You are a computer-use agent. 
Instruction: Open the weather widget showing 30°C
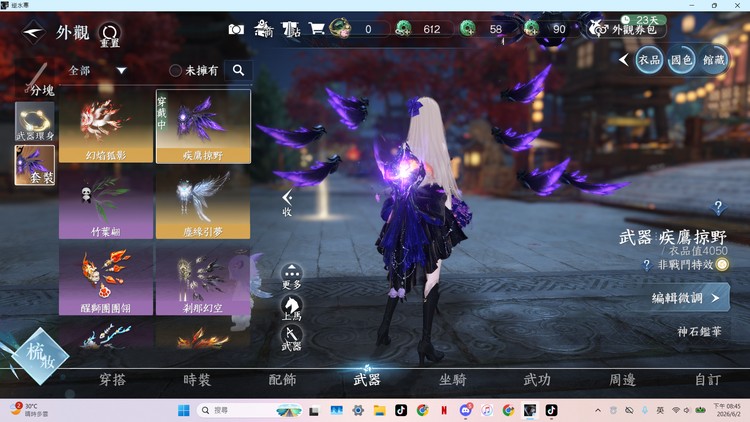coord(30,410)
